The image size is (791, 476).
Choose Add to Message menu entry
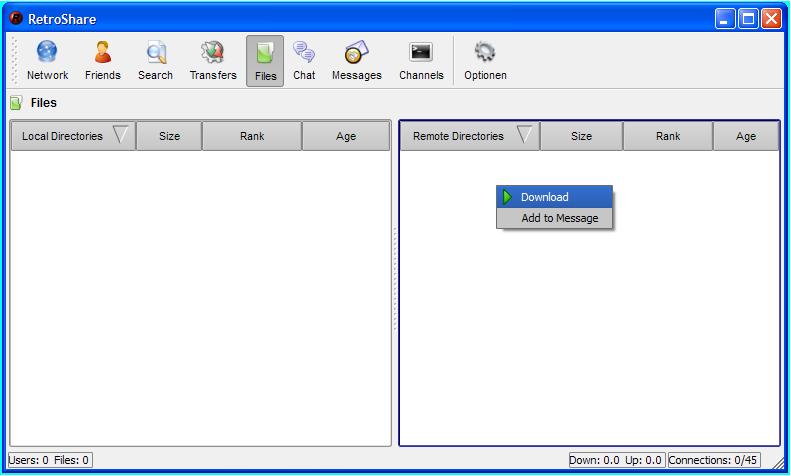pos(554,218)
